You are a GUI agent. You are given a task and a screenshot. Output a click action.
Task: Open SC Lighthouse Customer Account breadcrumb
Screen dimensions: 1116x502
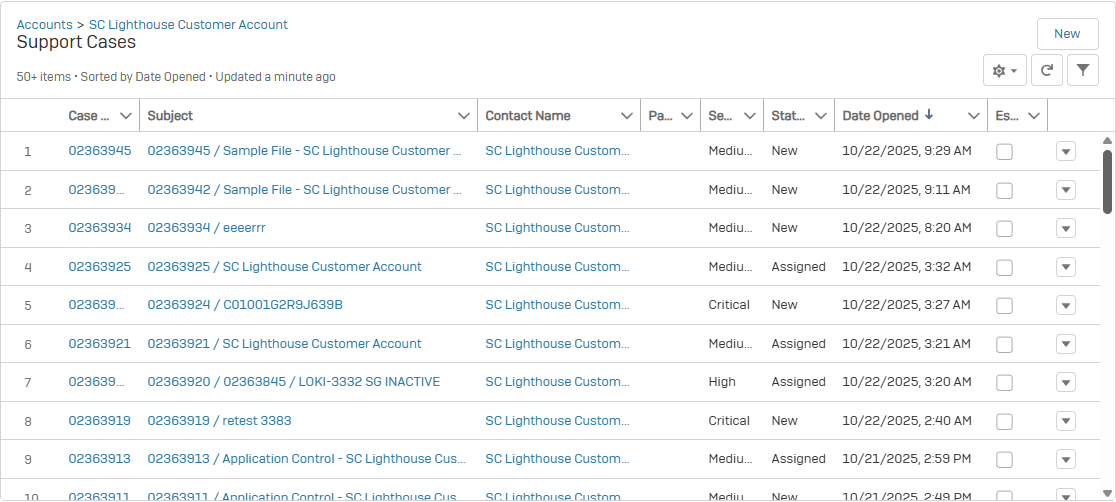(x=188, y=24)
